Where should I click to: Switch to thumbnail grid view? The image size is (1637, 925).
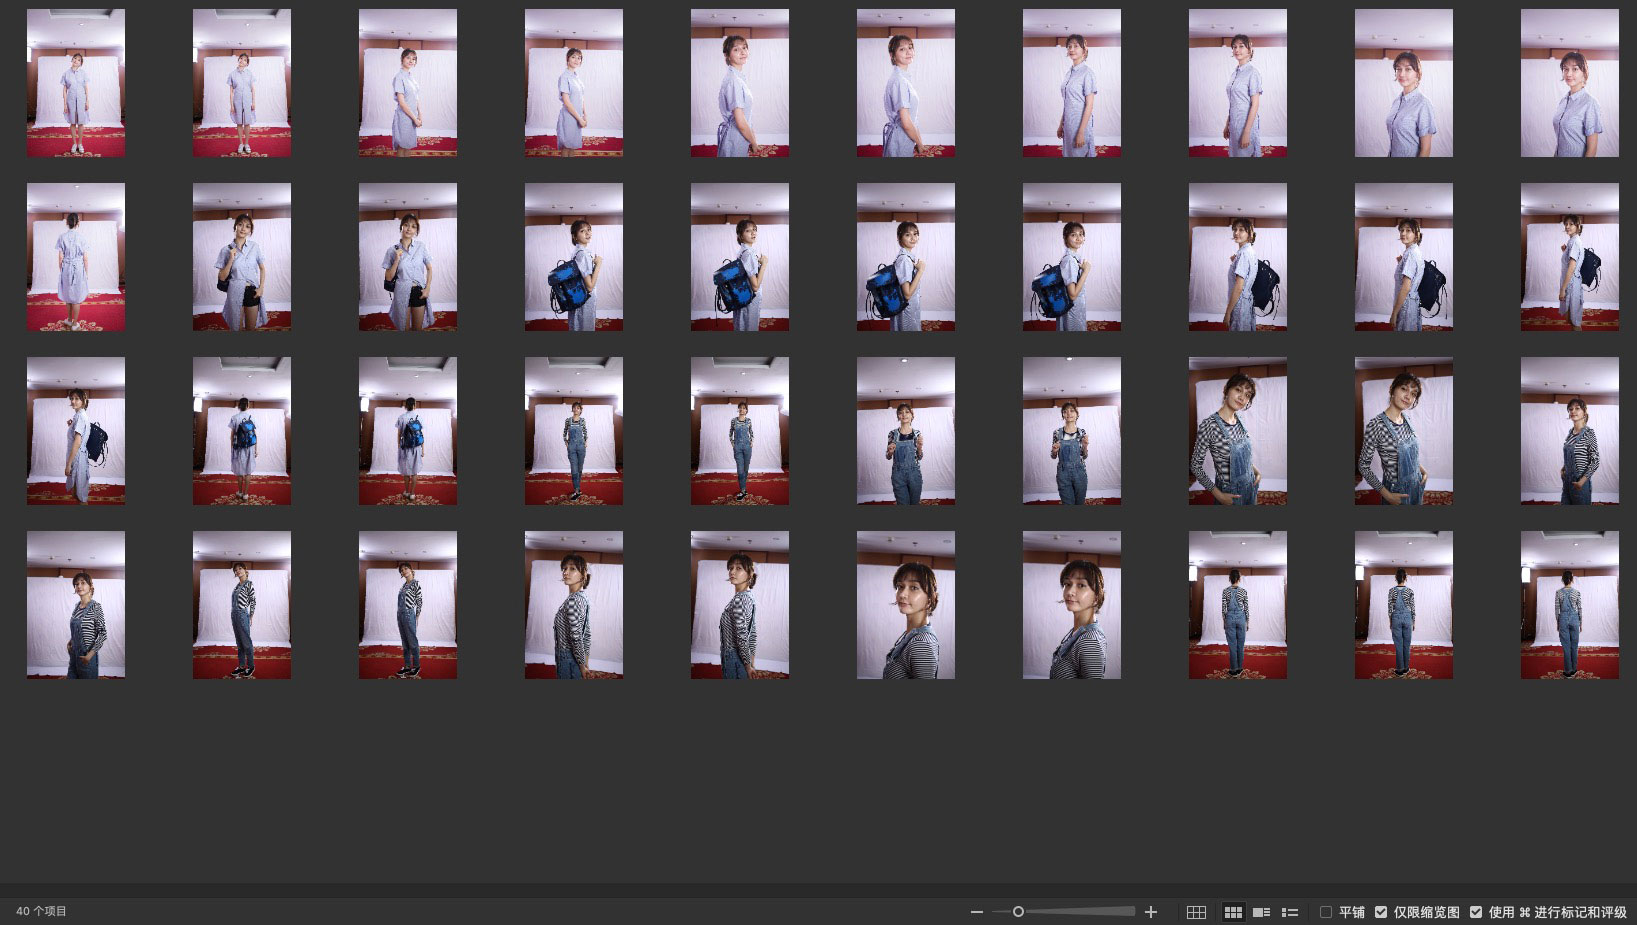tap(1233, 912)
